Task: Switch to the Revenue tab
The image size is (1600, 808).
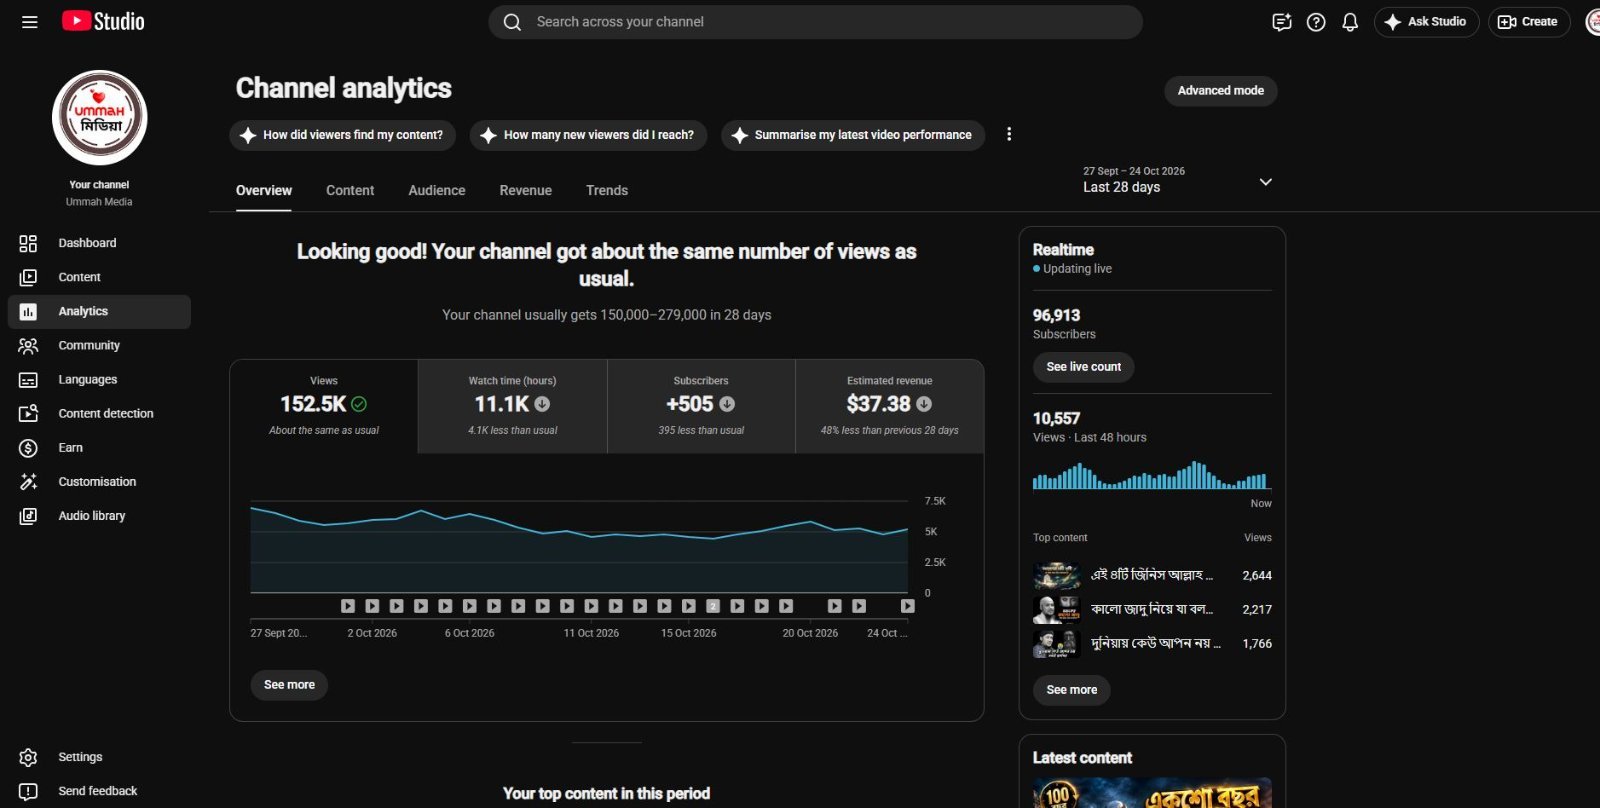Action: click(526, 190)
